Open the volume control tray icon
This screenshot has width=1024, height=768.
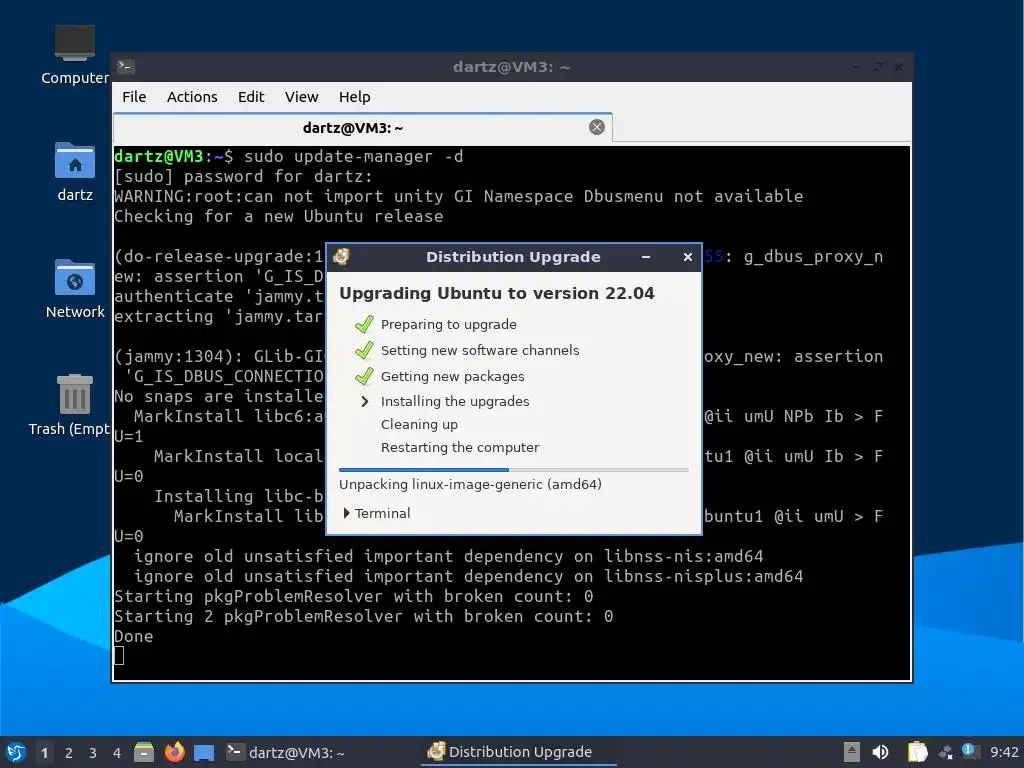click(880, 752)
